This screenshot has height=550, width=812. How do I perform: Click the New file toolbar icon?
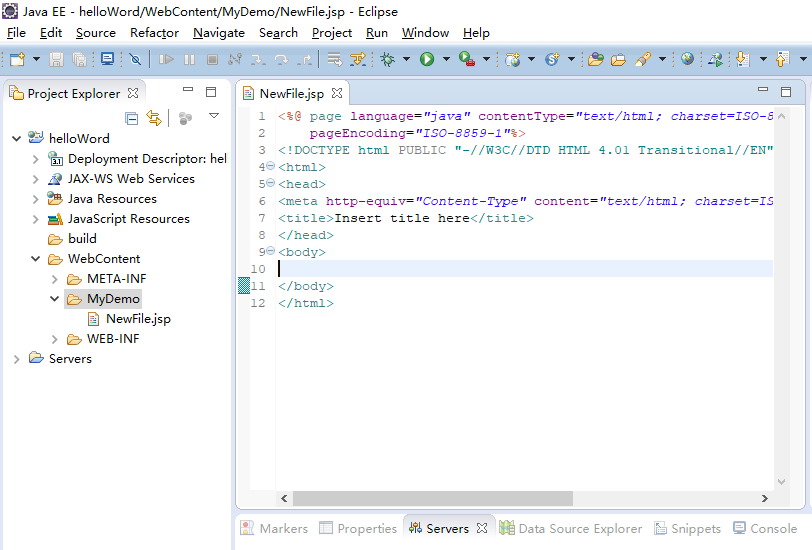(x=16, y=60)
